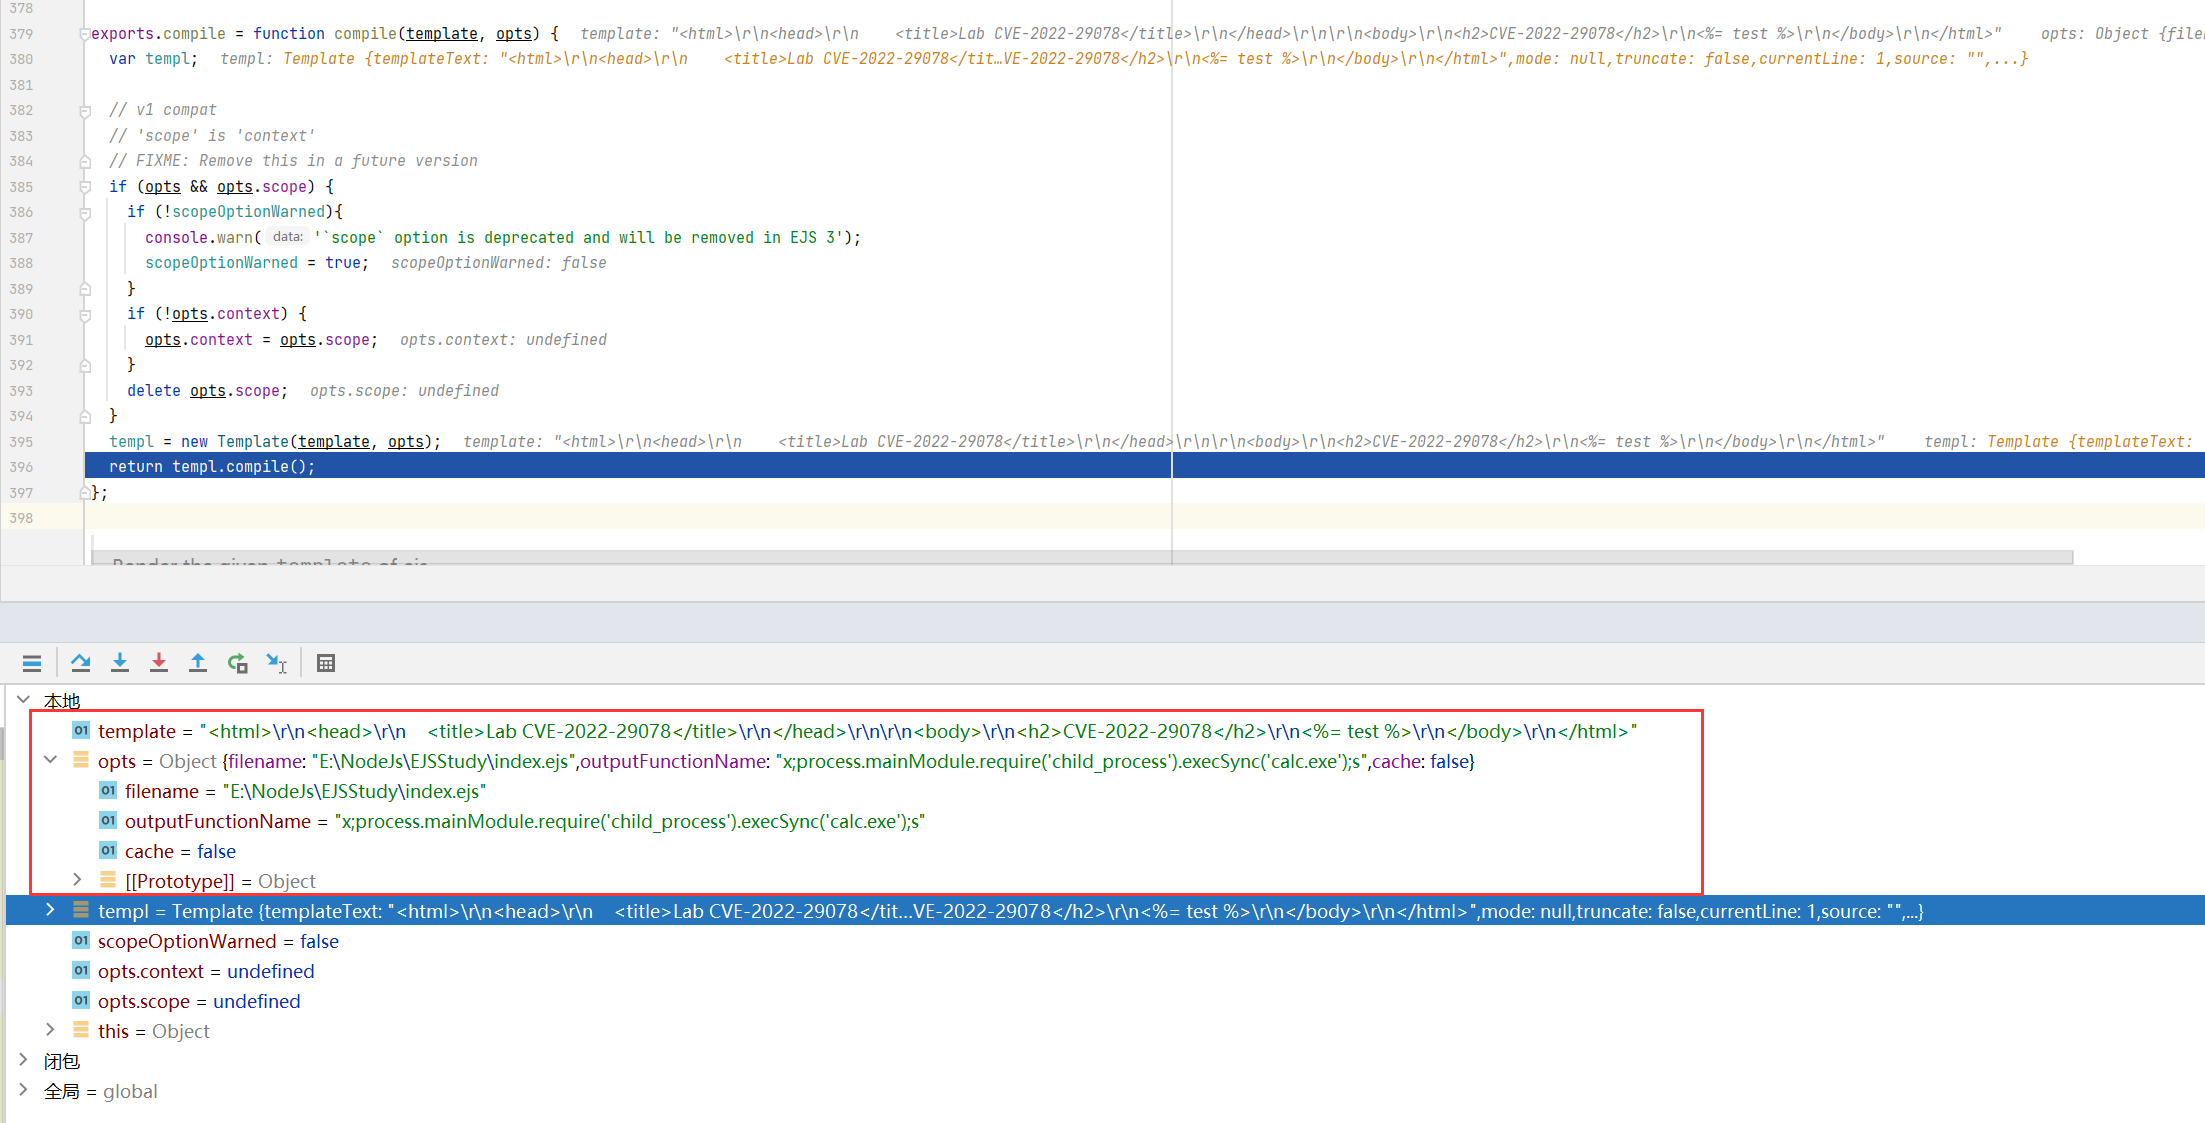Click the Step Into icon
The width and height of the screenshot is (2205, 1123).
[x=120, y=663]
